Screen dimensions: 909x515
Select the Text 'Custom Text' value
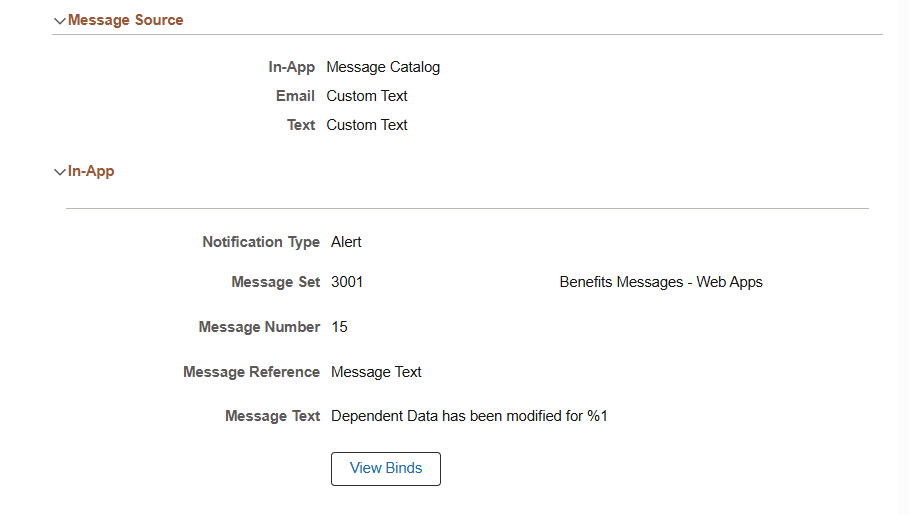pyautogui.click(x=367, y=125)
